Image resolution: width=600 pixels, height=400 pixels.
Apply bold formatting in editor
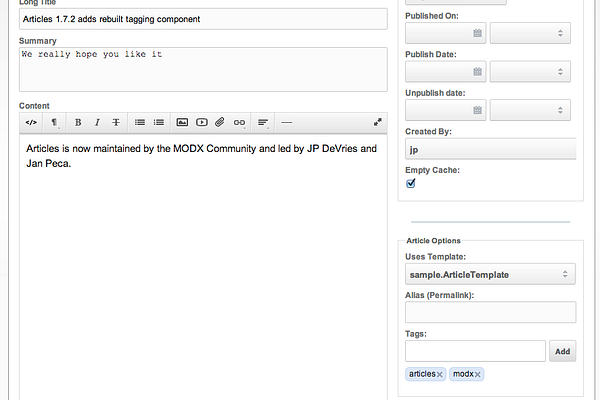[x=78, y=122]
